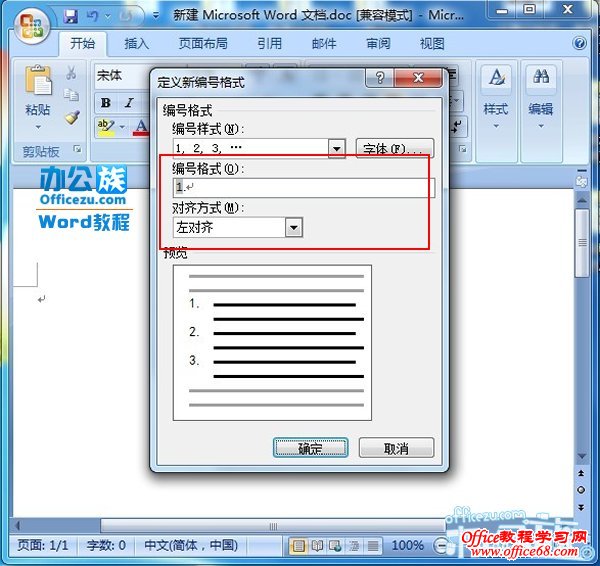Expand the 对齐方式 左对齐 dropdown
The image size is (600, 566).
(294, 228)
